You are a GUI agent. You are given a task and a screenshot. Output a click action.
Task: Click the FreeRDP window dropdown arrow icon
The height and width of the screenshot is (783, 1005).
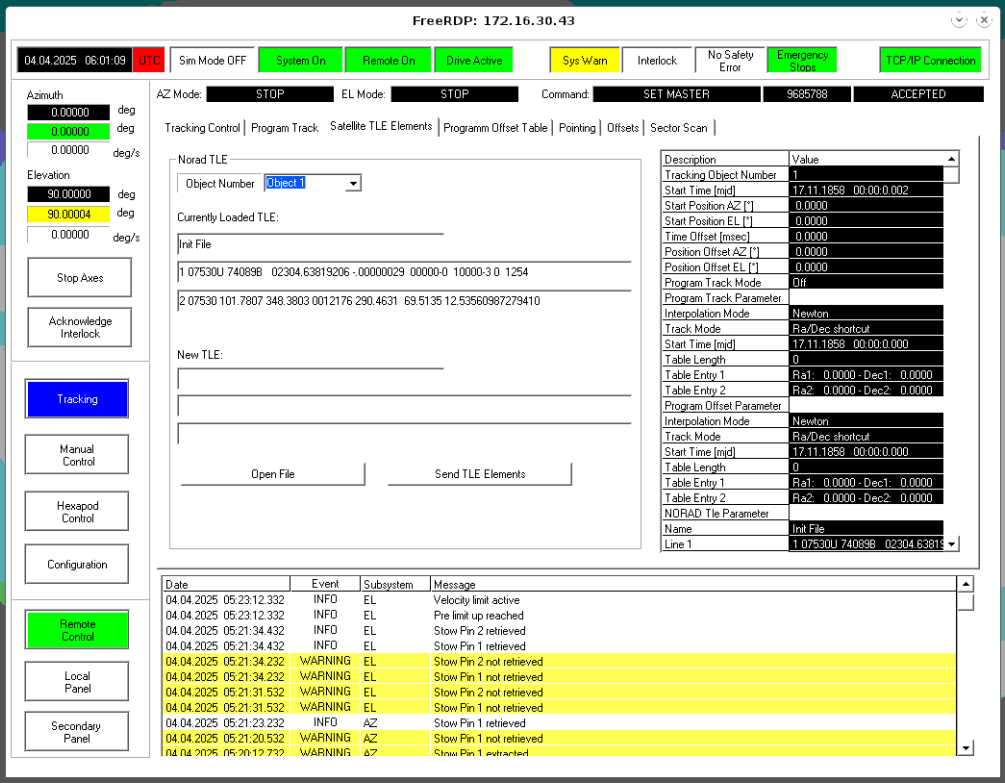[x=958, y=21]
